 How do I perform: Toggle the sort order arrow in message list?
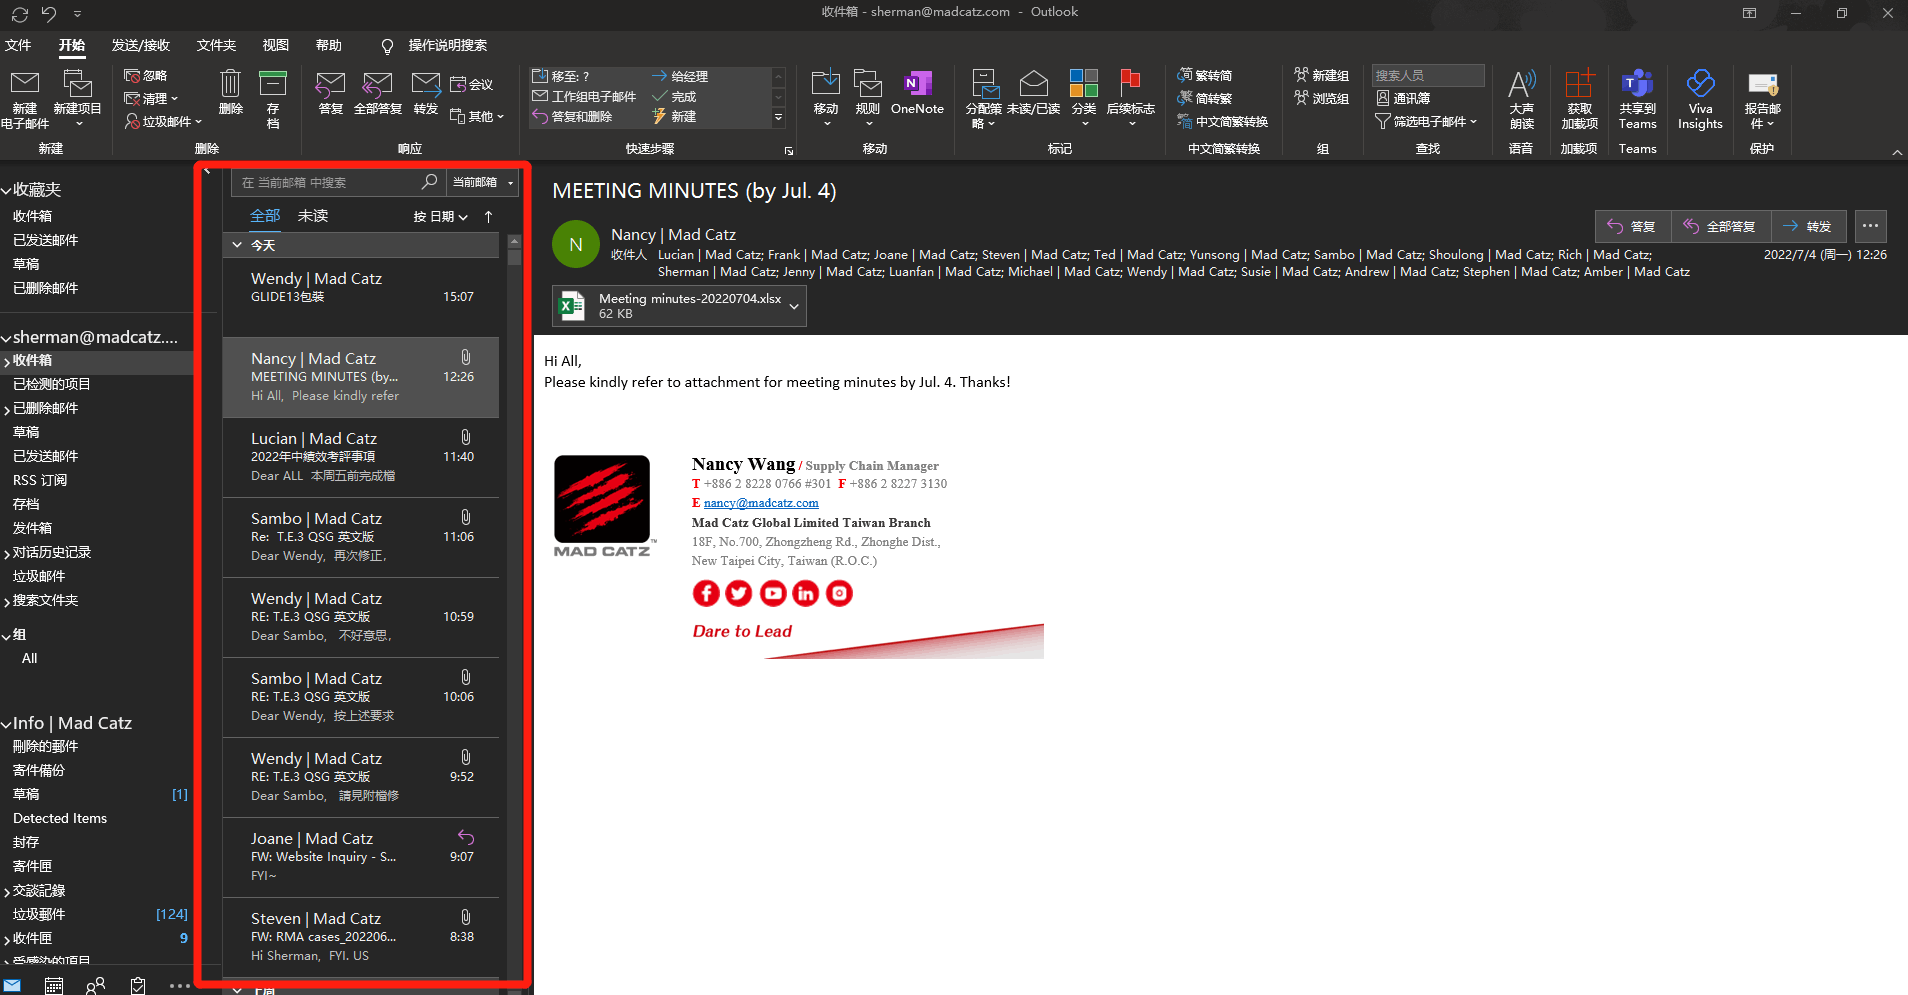coord(488,217)
